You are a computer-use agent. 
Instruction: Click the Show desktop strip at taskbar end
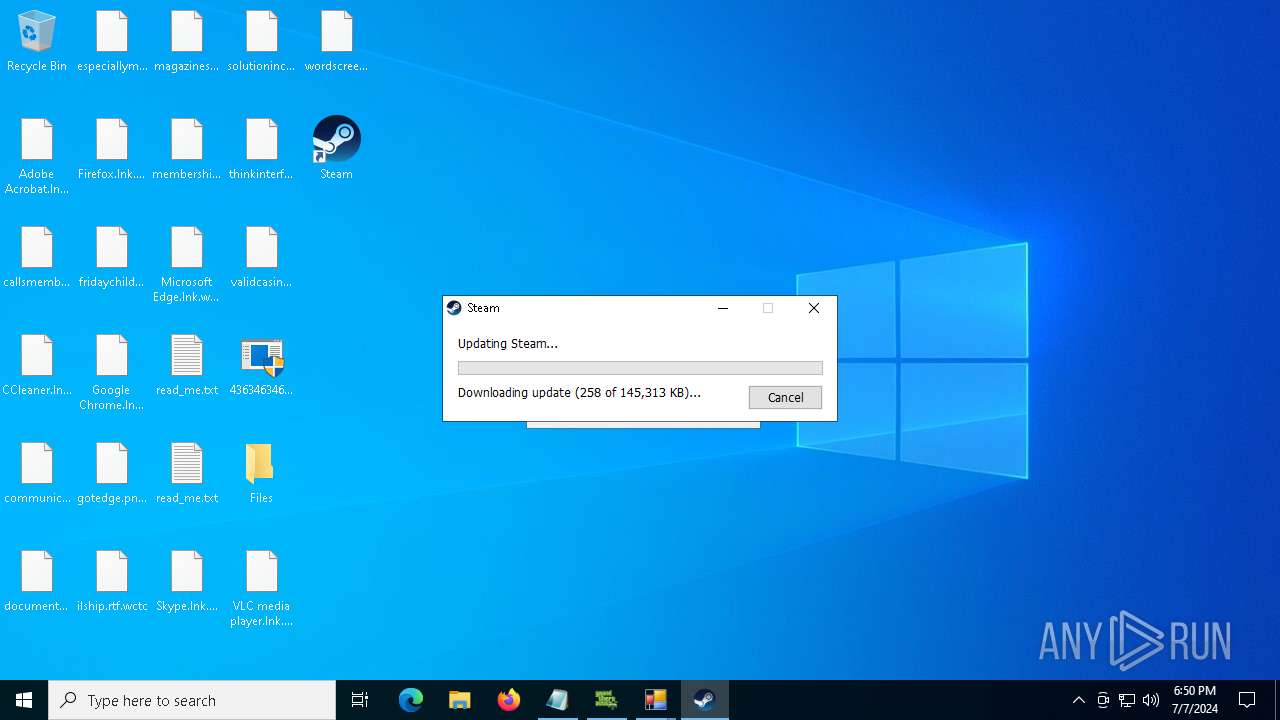pos(1277,700)
